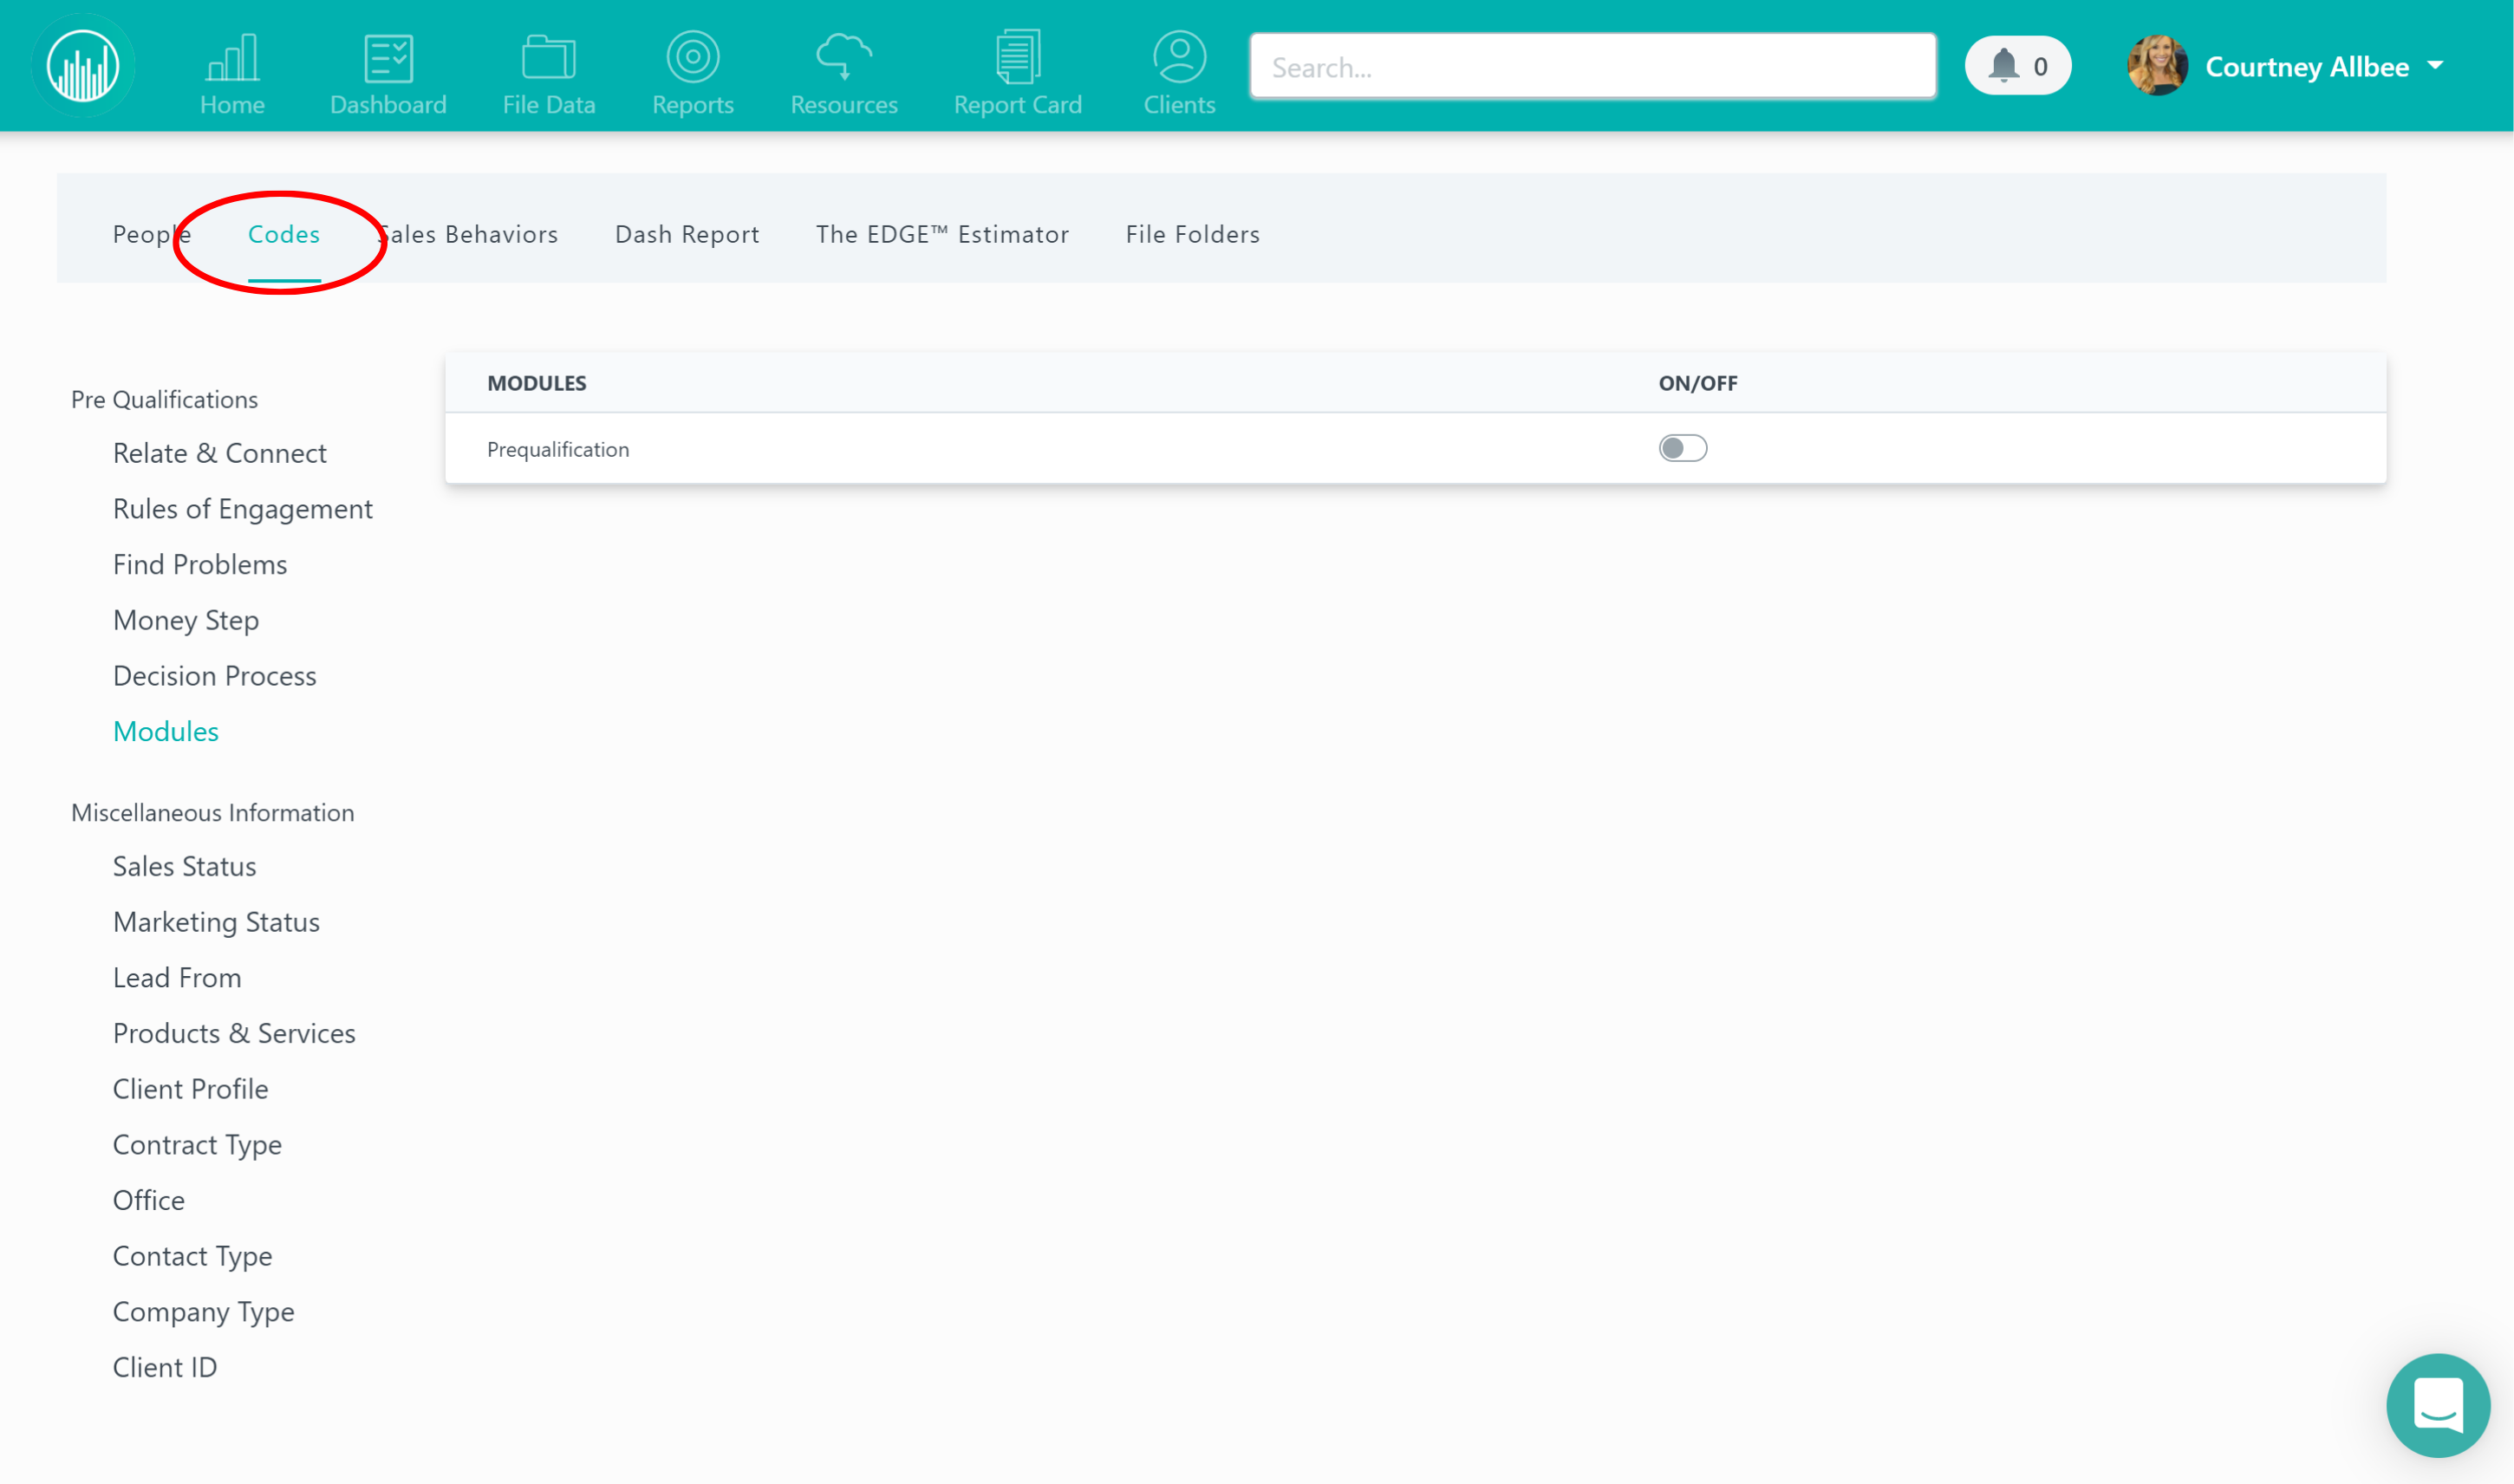Open the chat support bubble icon

click(2437, 1405)
